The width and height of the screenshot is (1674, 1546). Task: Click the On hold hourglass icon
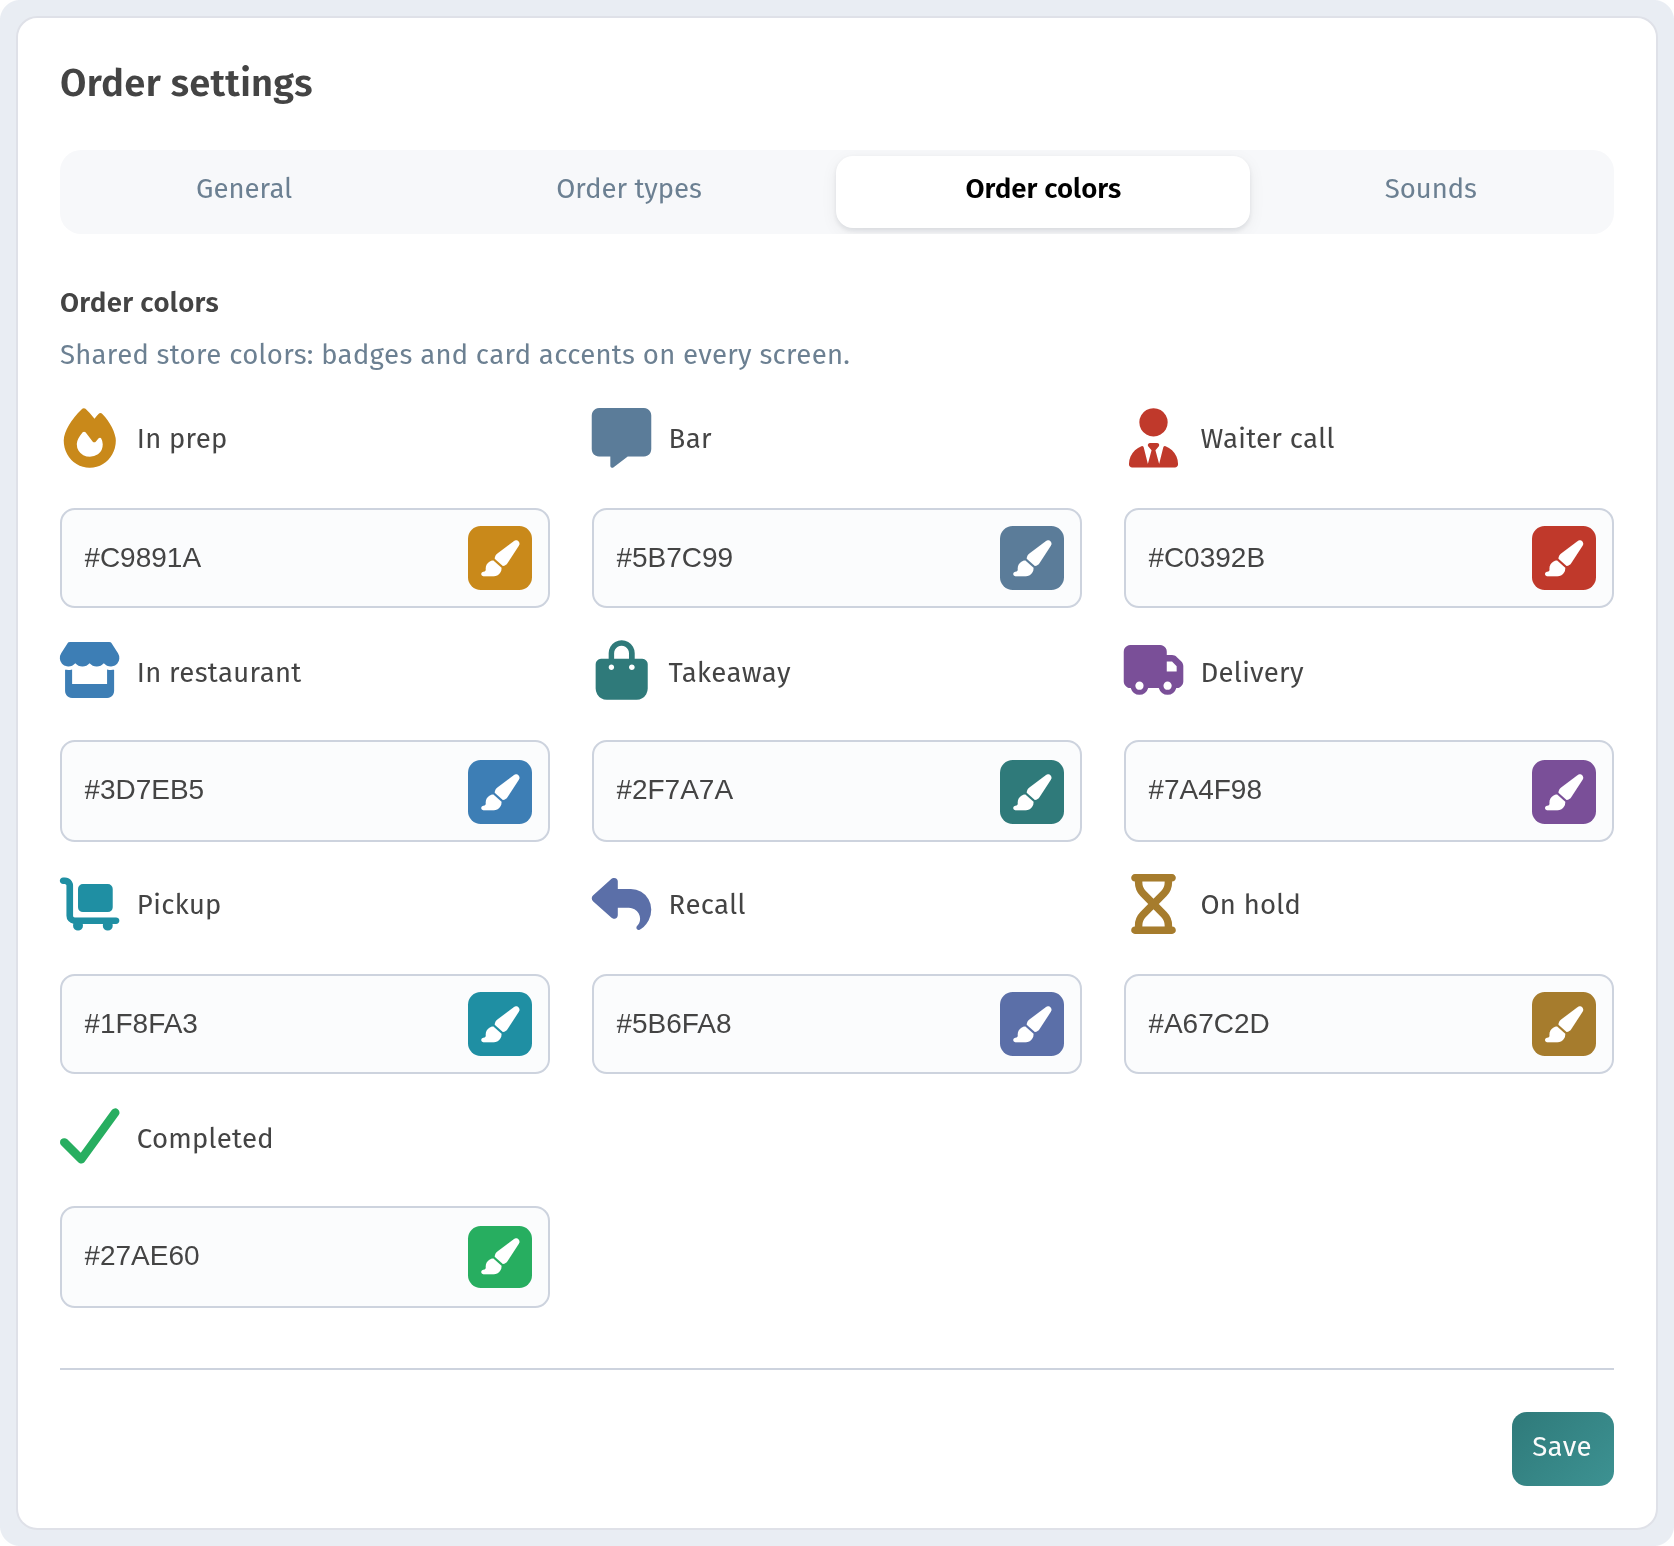click(1153, 904)
